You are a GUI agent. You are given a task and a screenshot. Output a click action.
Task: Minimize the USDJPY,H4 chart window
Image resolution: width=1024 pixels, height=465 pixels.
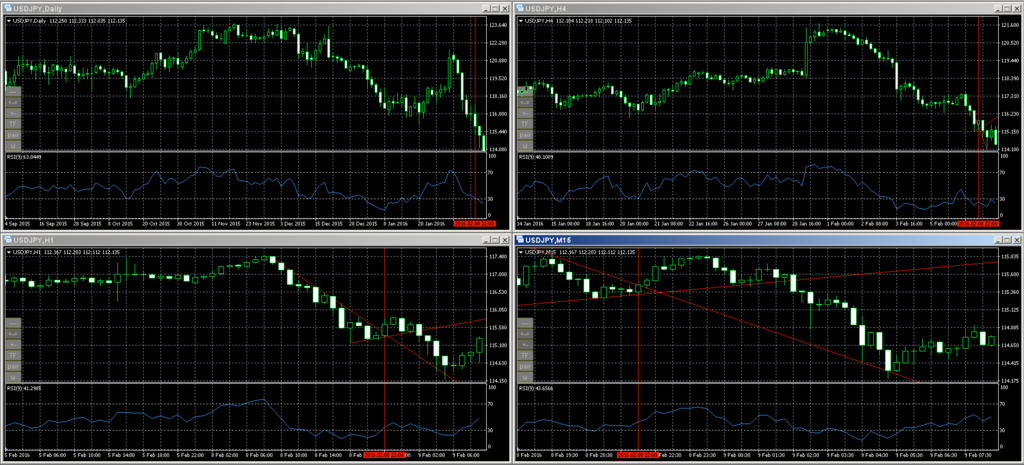[x=997, y=8]
